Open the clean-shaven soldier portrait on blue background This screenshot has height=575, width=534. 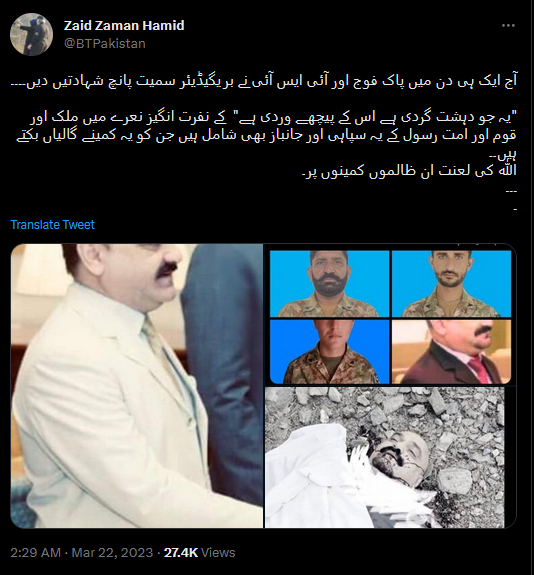tap(329, 352)
